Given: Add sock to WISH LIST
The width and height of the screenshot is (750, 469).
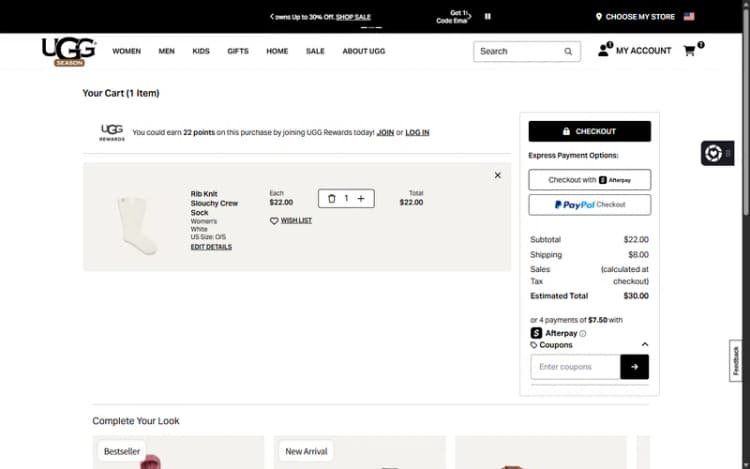Looking at the screenshot, I should pos(296,220).
